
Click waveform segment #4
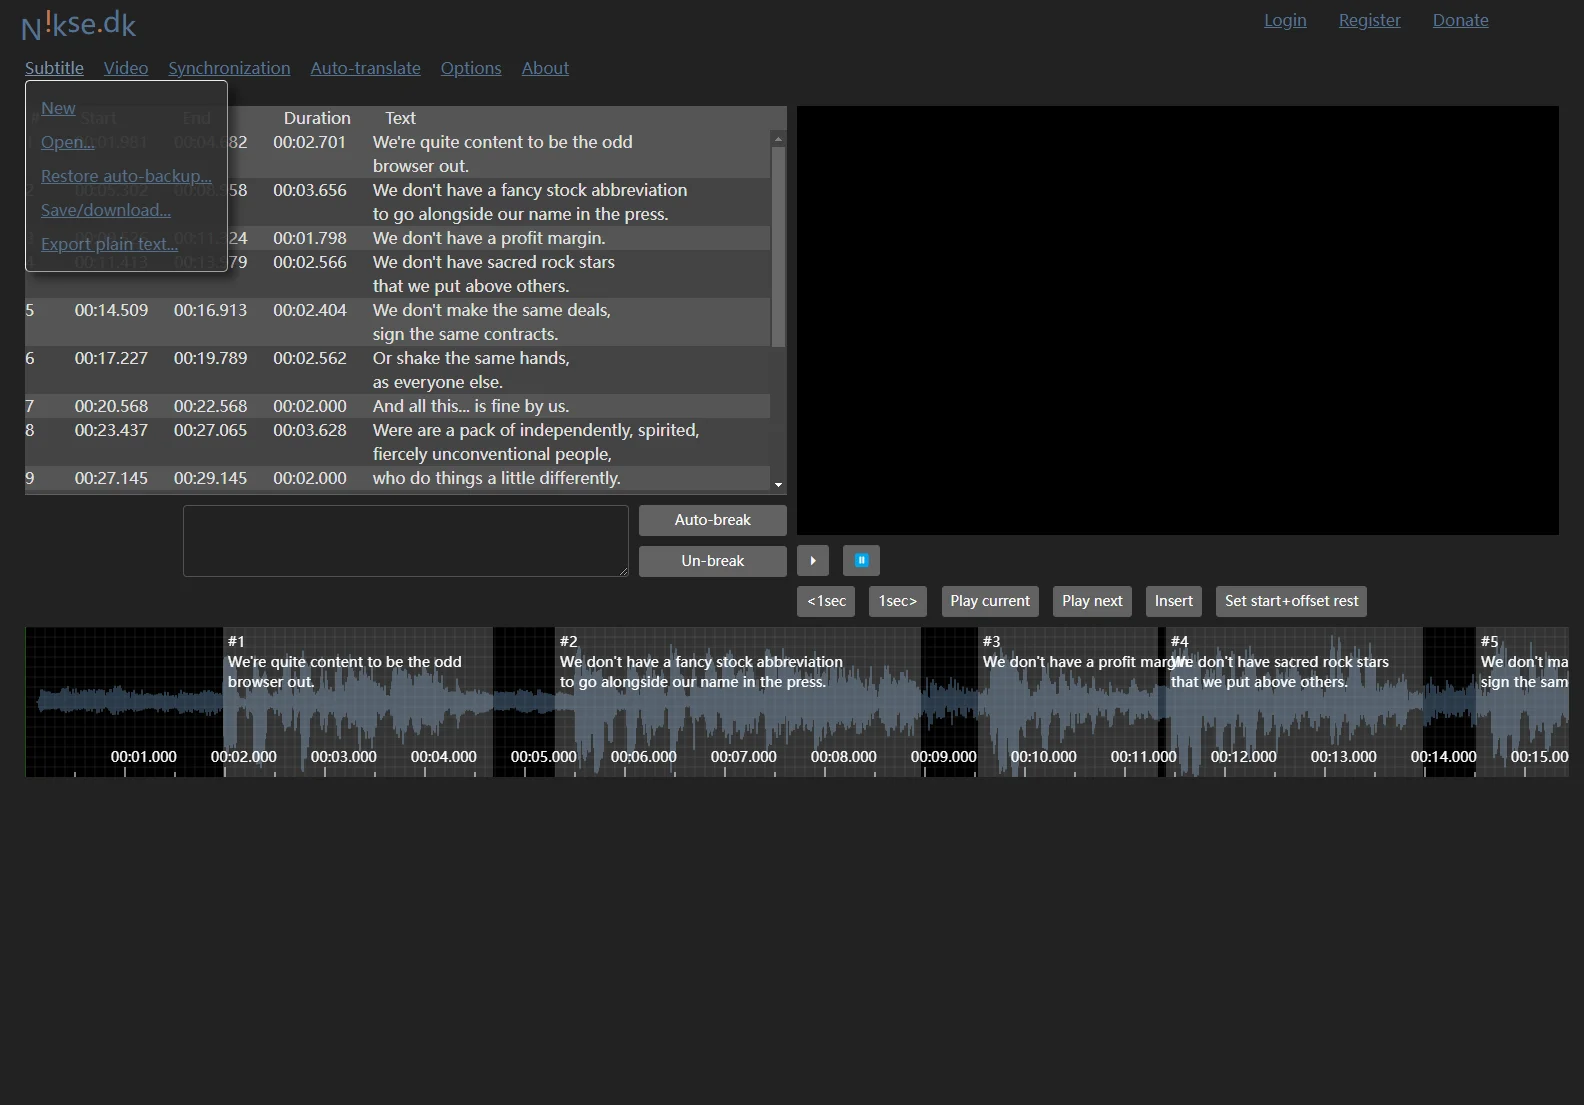click(1295, 702)
